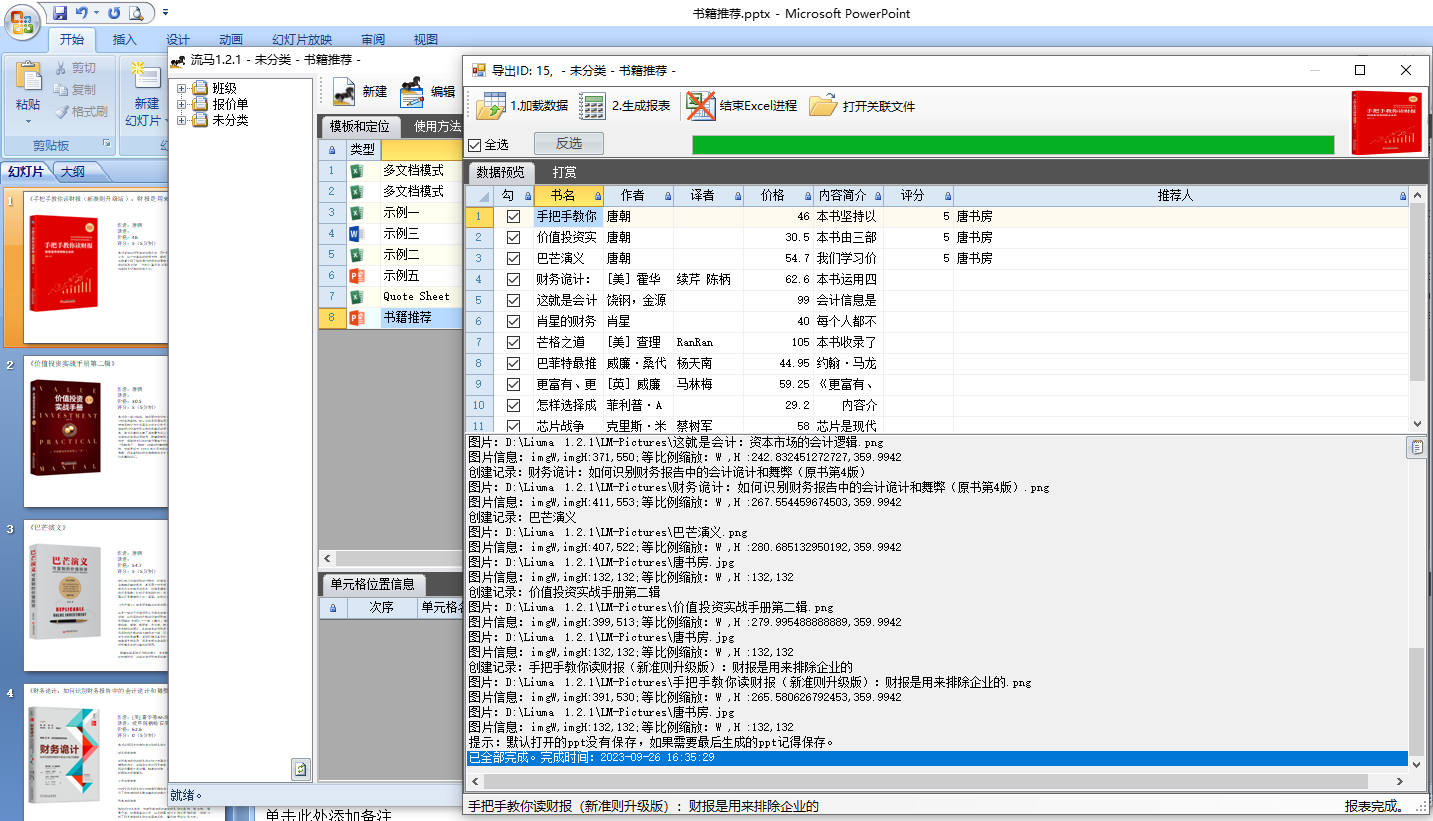The height and width of the screenshot is (821, 1433).
Task: Click the 类型 column header in template list
Action: (x=363, y=149)
